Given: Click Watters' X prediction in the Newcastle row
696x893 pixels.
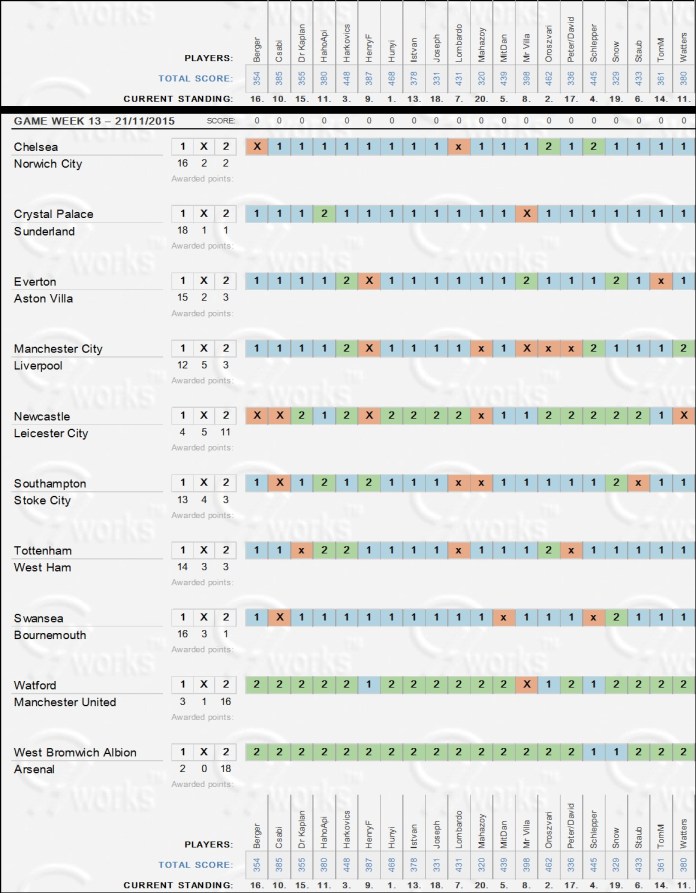Looking at the screenshot, I should [683, 415].
